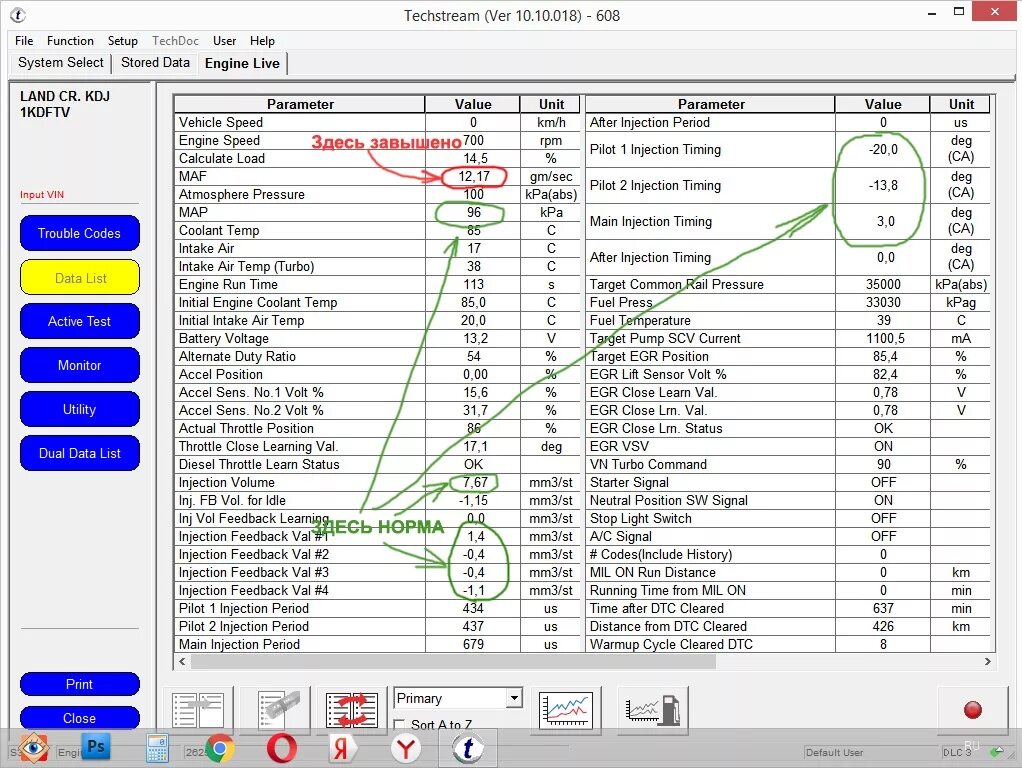Open Yandex Browser from the taskbar
1022x768 pixels.
pyautogui.click(x=405, y=748)
